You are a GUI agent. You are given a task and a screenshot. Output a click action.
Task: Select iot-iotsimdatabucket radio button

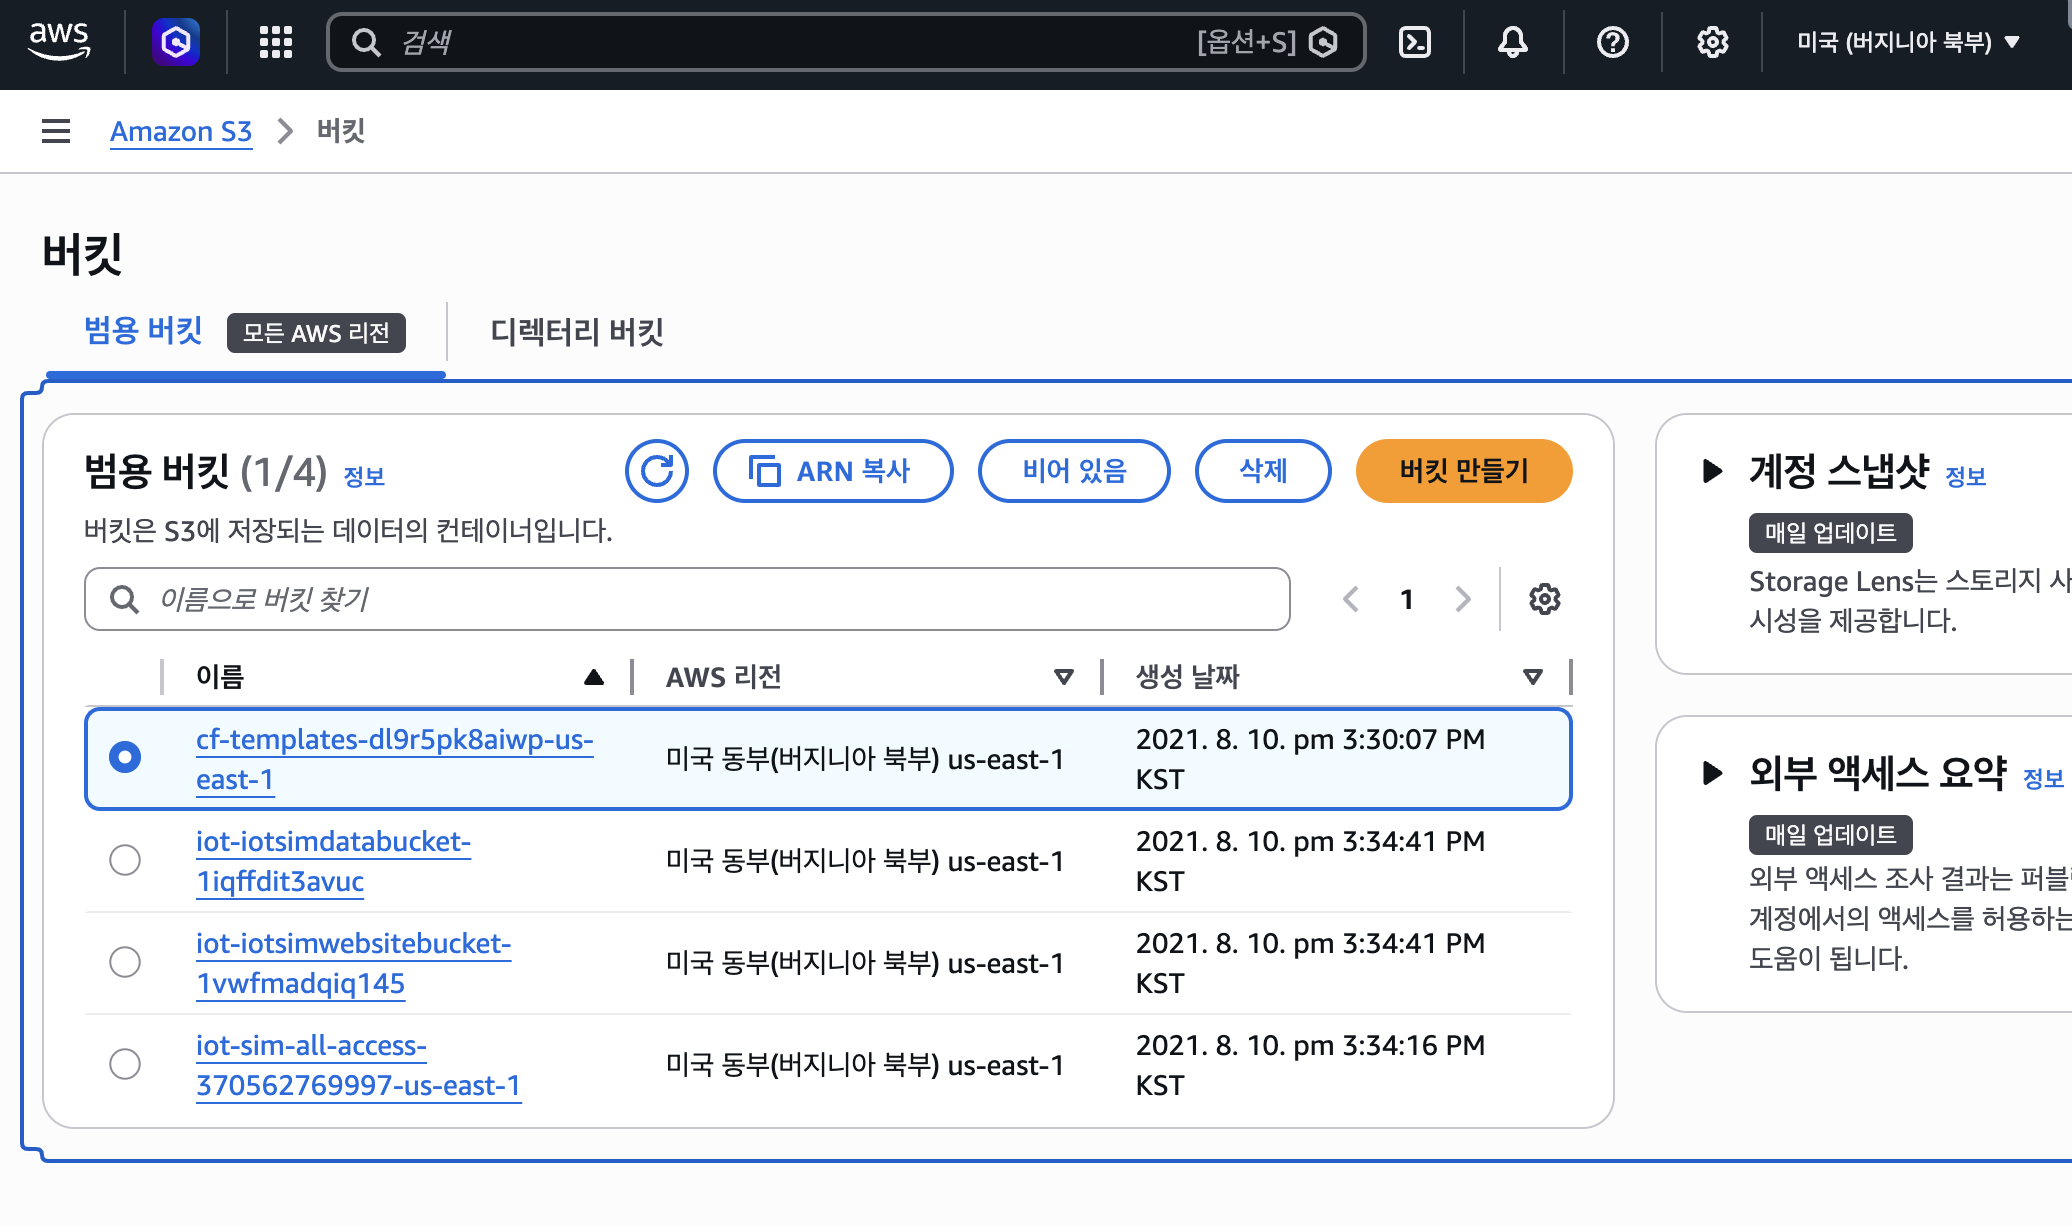125,860
